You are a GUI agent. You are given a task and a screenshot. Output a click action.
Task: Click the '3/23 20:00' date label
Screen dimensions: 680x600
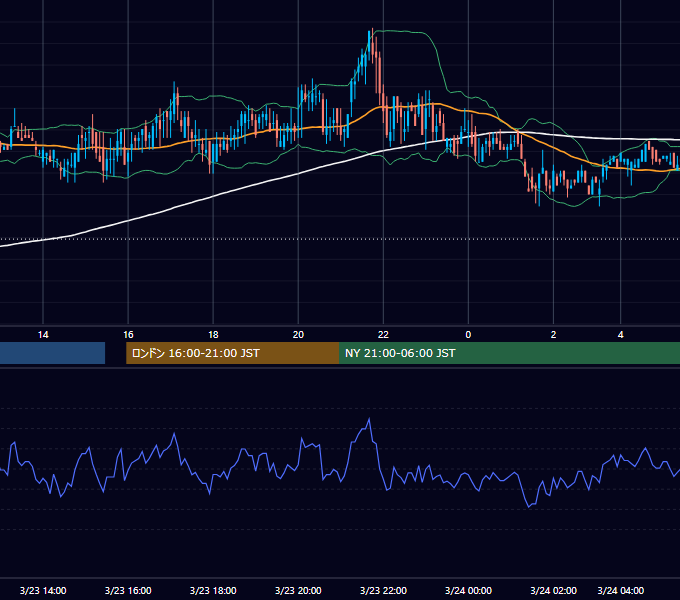click(298, 590)
